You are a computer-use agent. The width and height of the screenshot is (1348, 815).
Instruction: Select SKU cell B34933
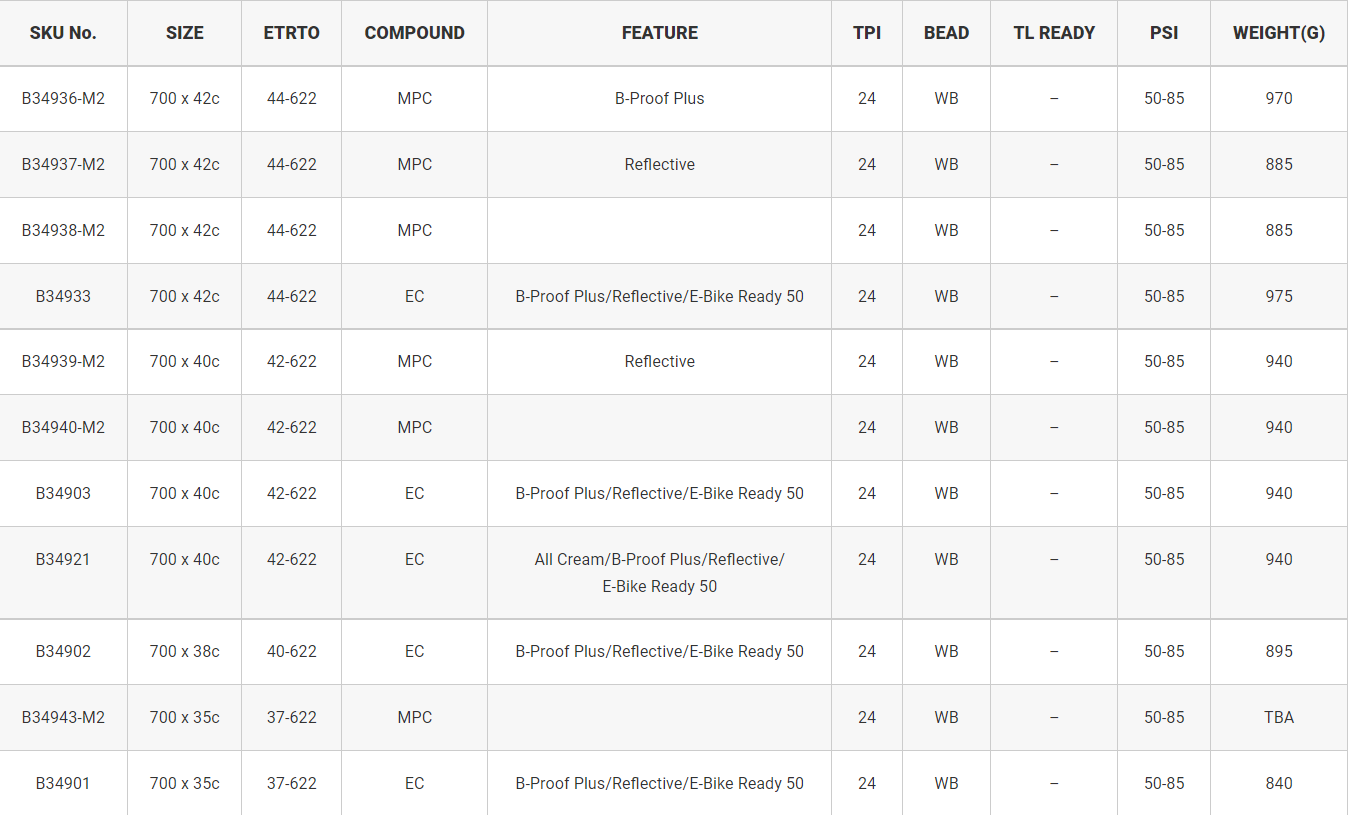click(x=63, y=296)
